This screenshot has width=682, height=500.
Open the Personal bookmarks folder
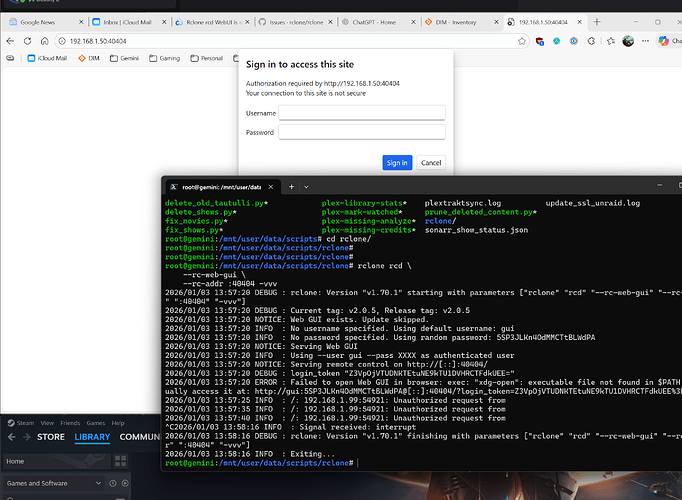point(206,58)
